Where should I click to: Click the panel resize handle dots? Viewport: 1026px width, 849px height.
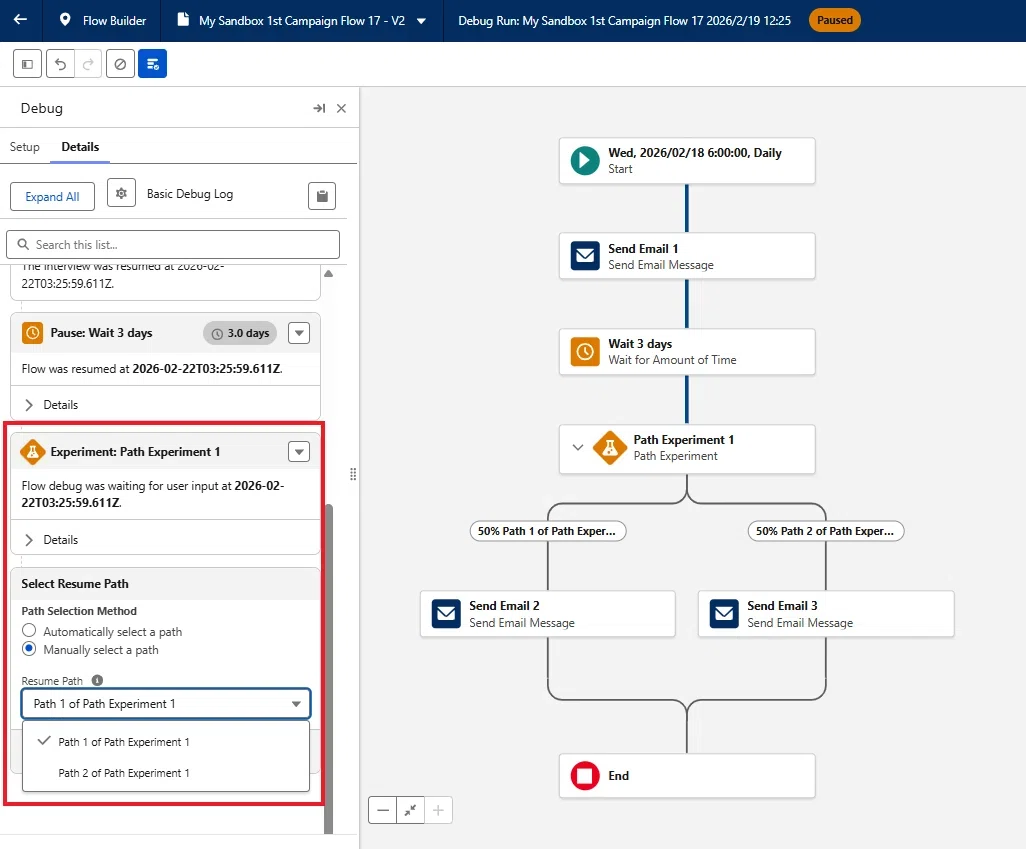[353, 474]
